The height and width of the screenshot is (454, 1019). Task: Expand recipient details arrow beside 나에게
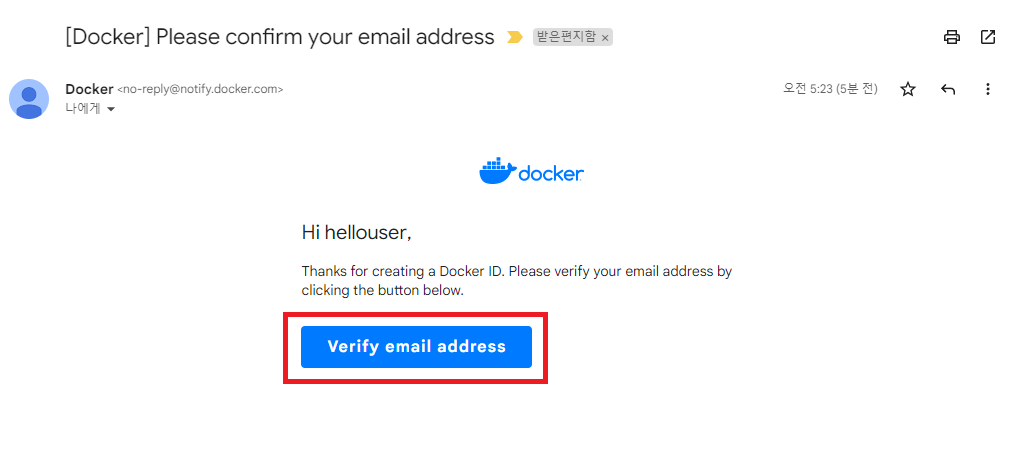tap(111, 109)
